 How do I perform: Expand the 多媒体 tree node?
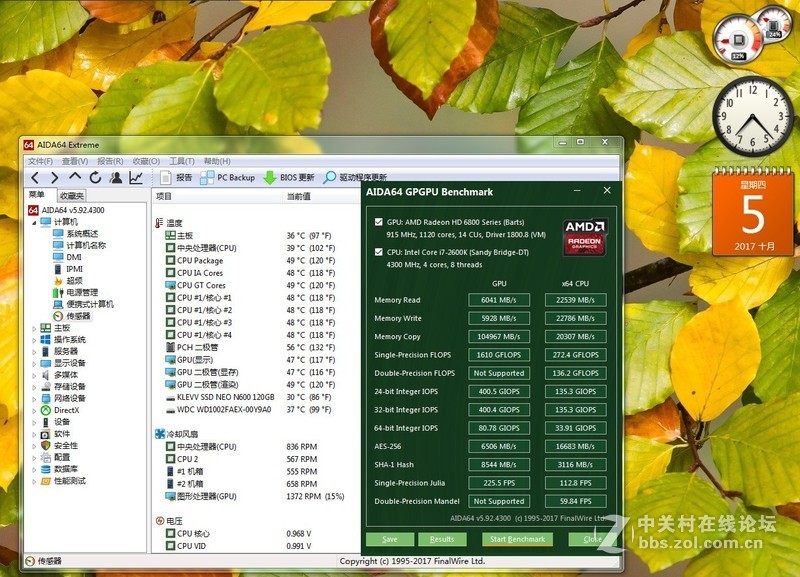(x=34, y=375)
